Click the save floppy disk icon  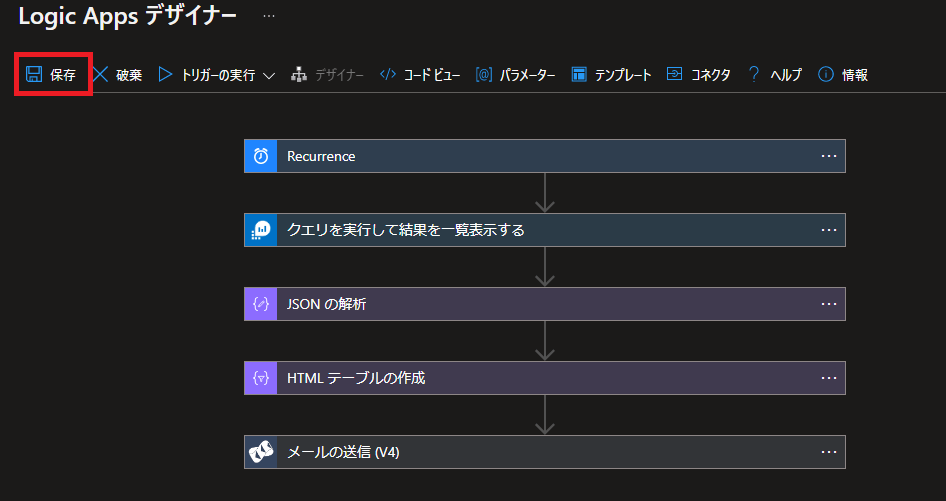tap(34, 74)
